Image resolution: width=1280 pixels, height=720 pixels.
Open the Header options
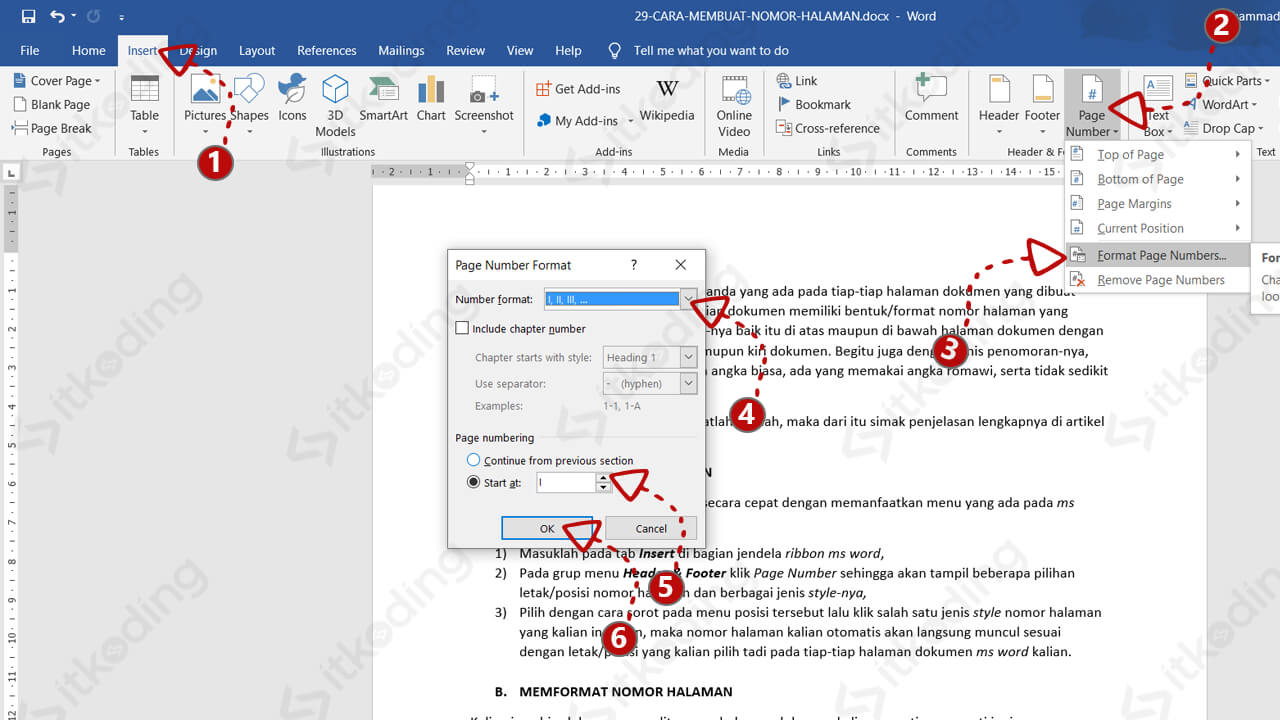pos(999,104)
